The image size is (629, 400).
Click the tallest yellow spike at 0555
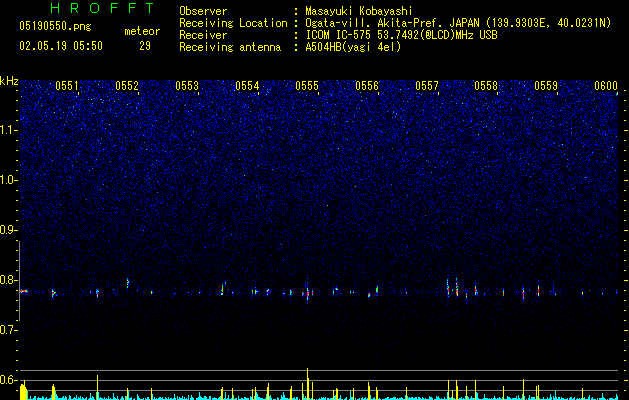308,384
